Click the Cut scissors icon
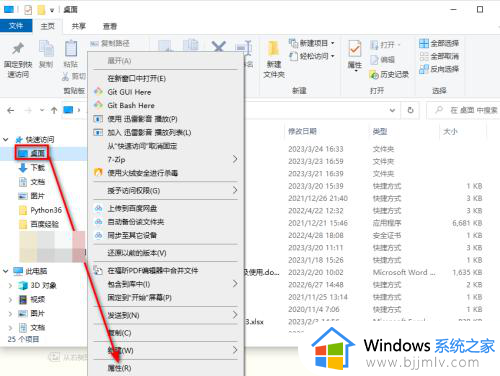 click(66, 76)
